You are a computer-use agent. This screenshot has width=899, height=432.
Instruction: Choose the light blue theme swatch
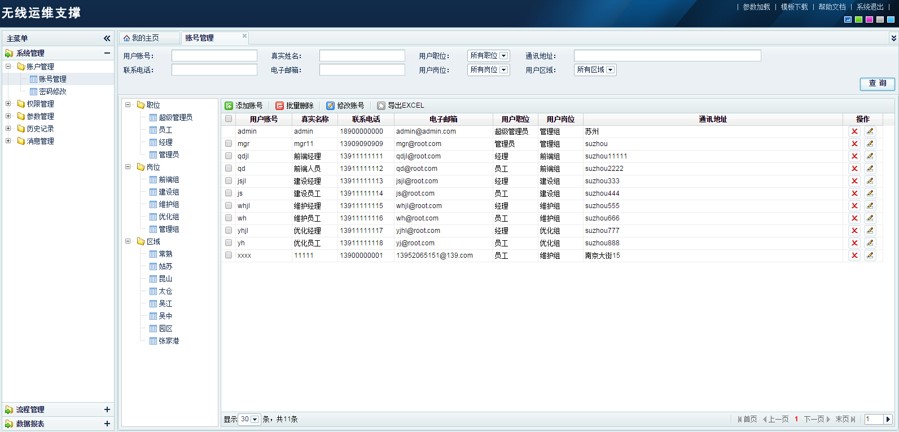point(890,20)
